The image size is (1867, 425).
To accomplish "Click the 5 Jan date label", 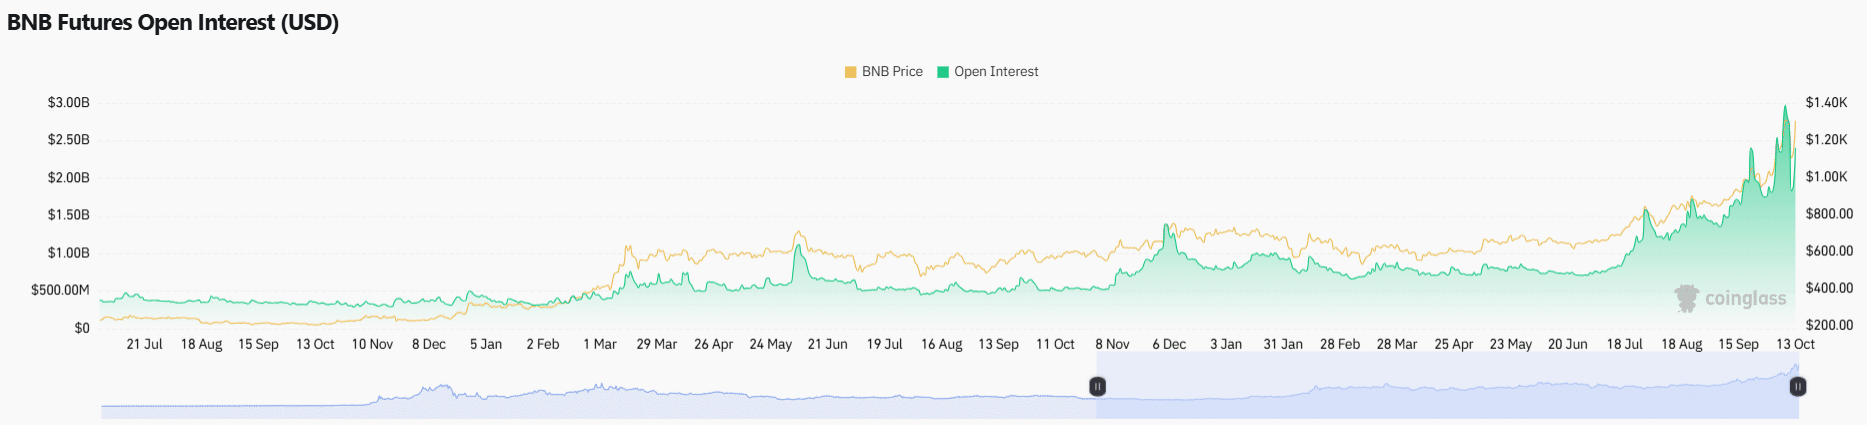I will click(486, 344).
